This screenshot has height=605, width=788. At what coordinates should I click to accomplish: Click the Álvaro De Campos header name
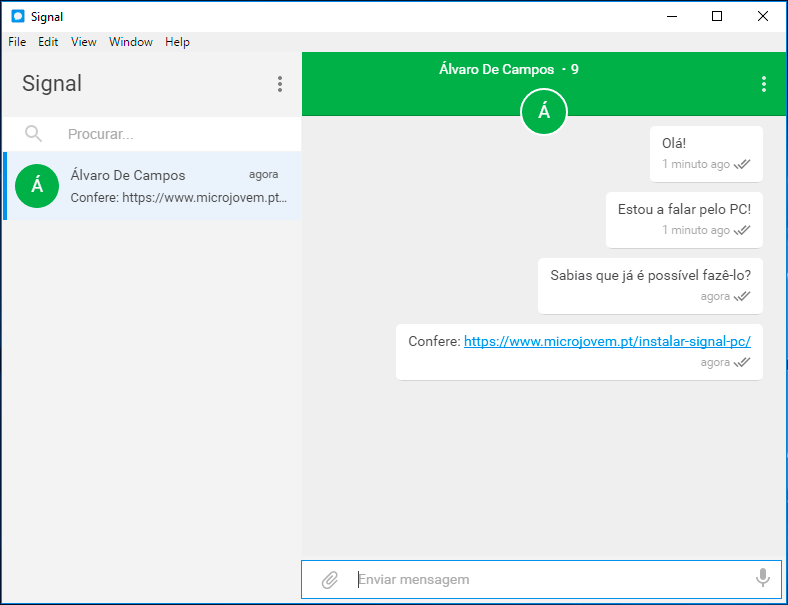click(x=497, y=69)
